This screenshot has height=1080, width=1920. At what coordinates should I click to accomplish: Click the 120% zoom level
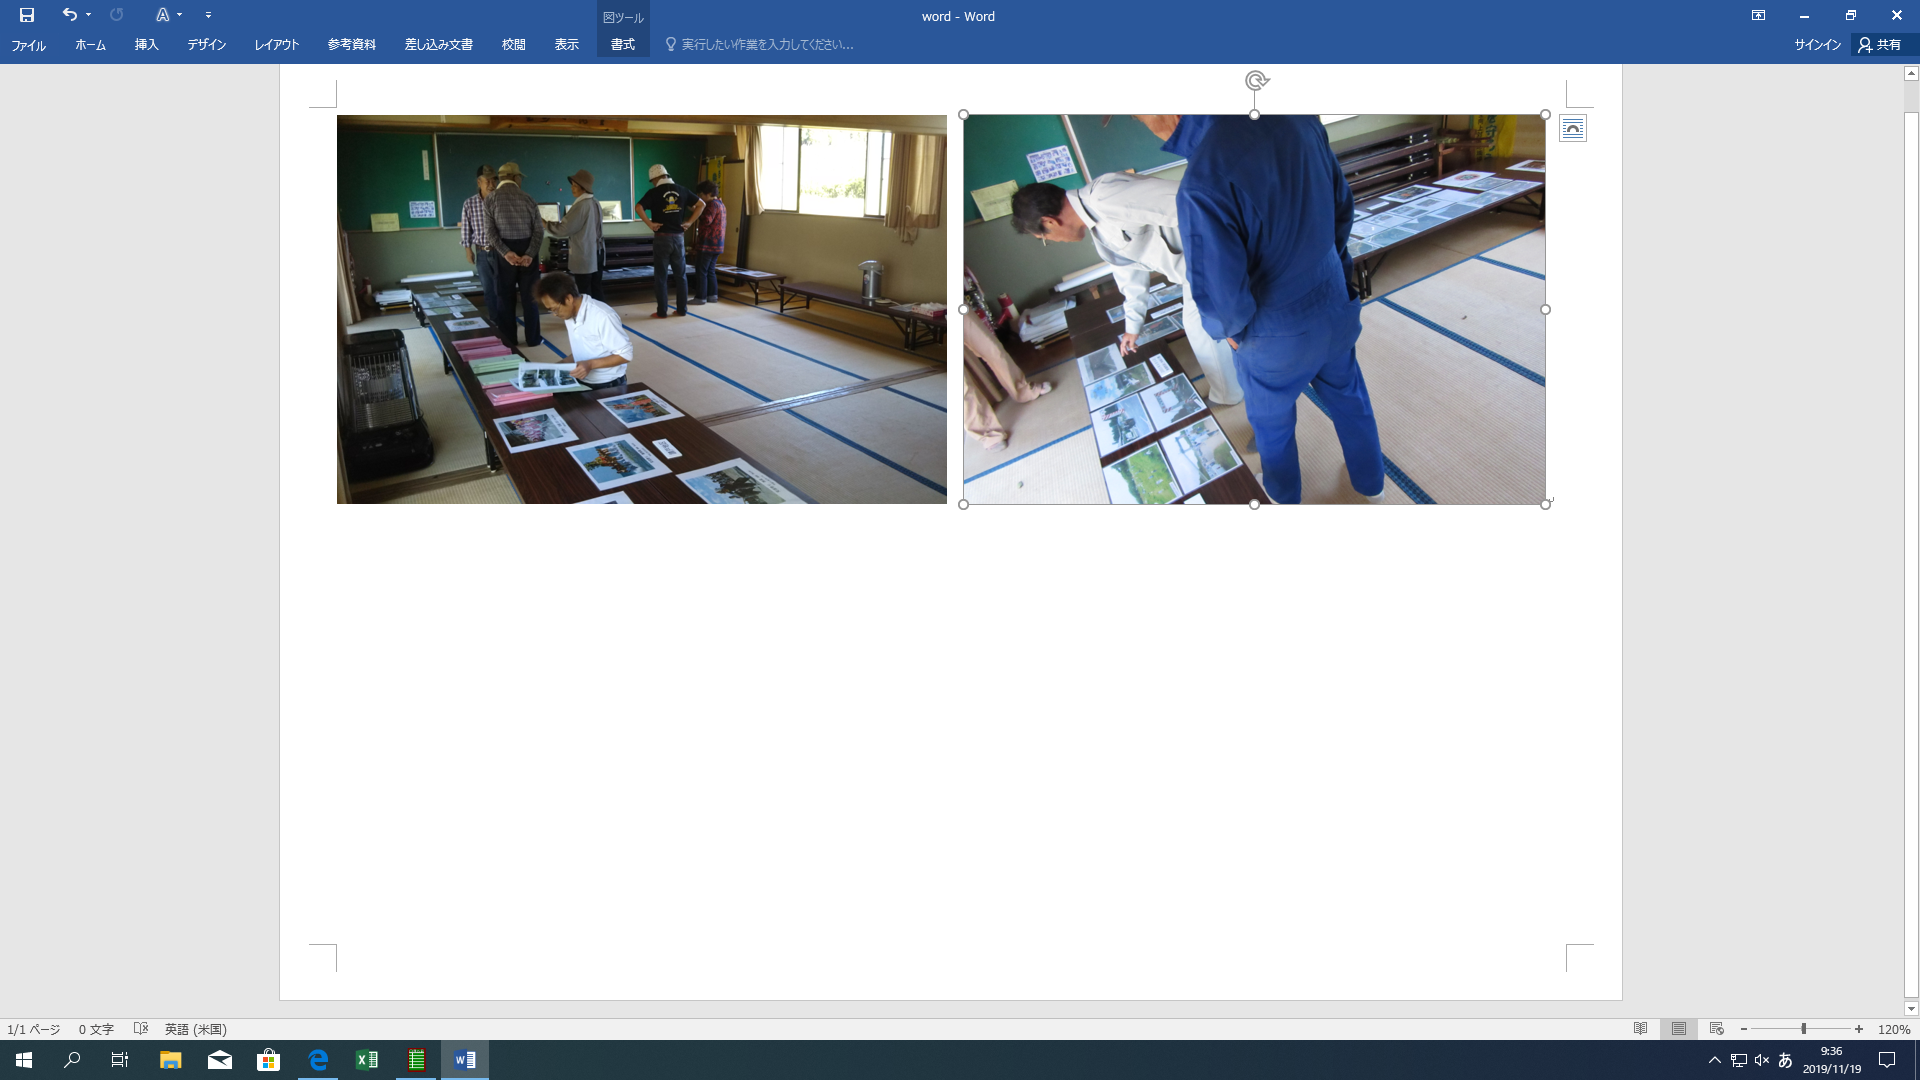[1894, 1029]
